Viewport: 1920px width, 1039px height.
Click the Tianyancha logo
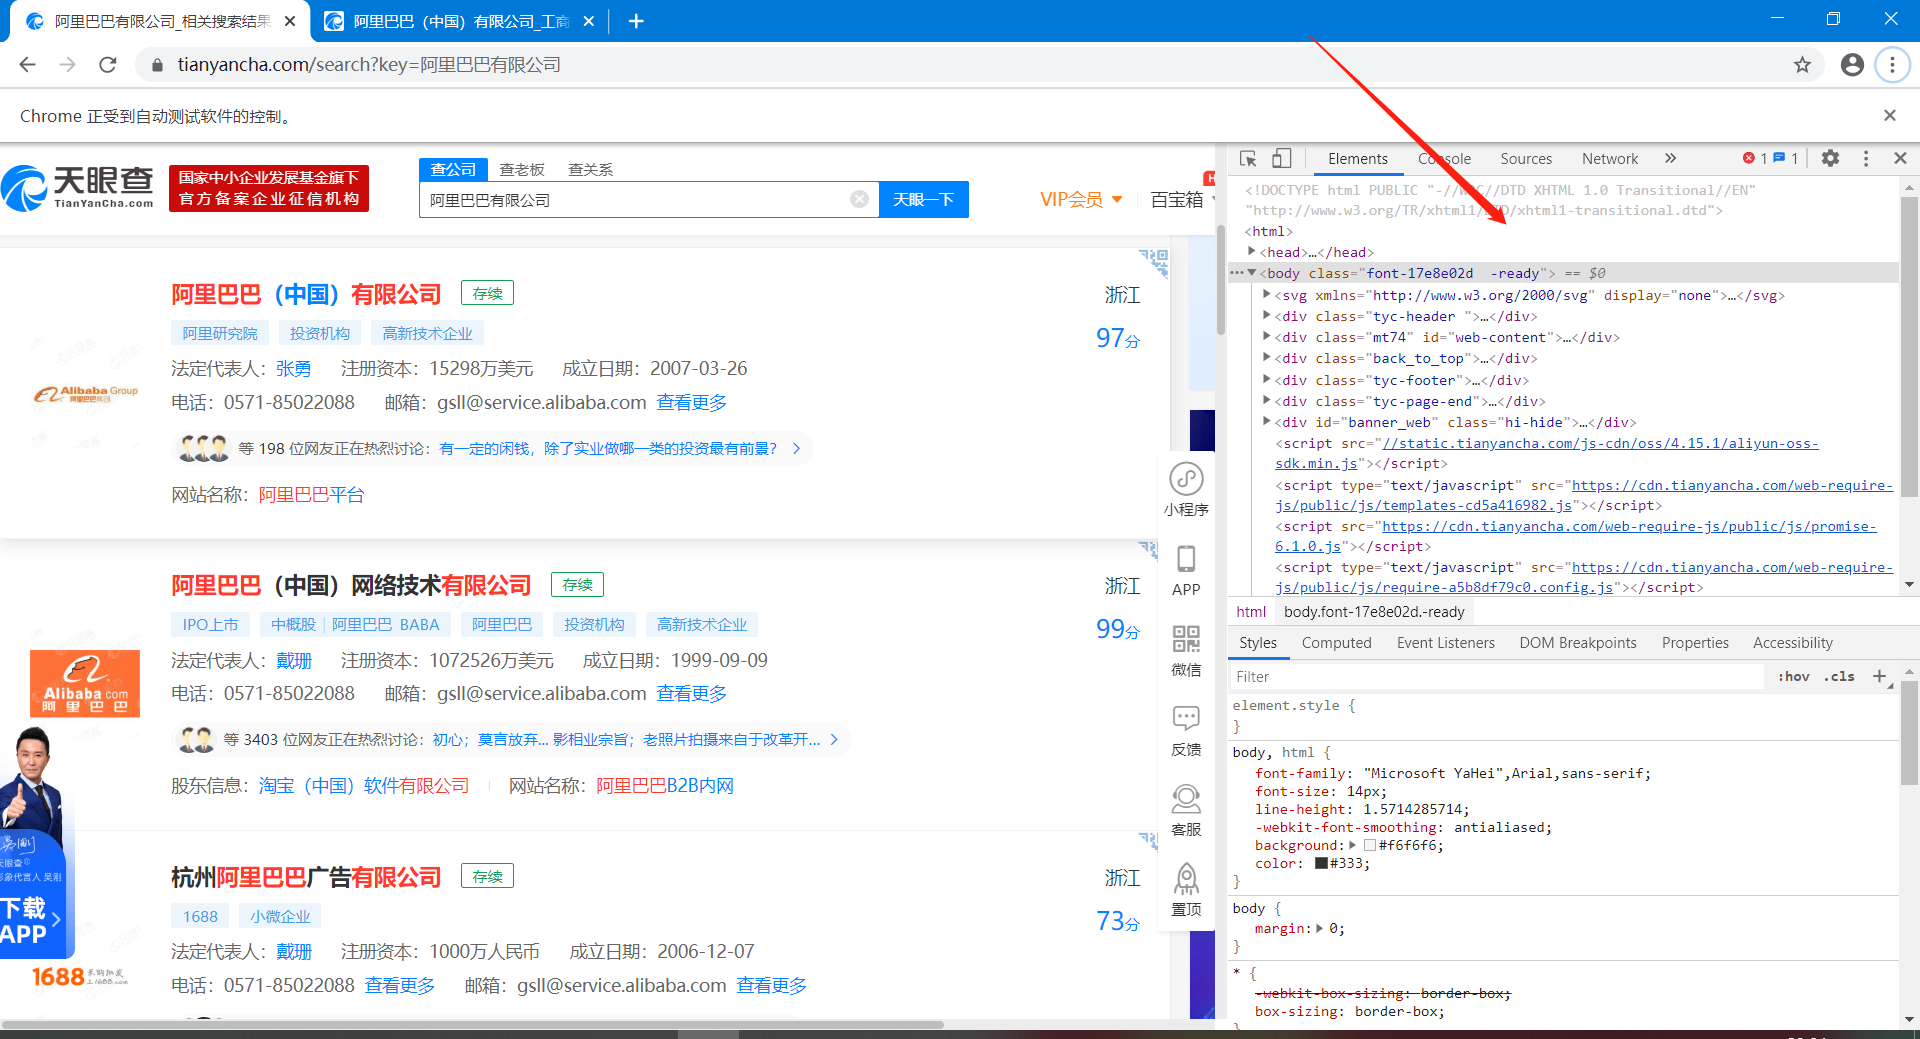coord(78,188)
